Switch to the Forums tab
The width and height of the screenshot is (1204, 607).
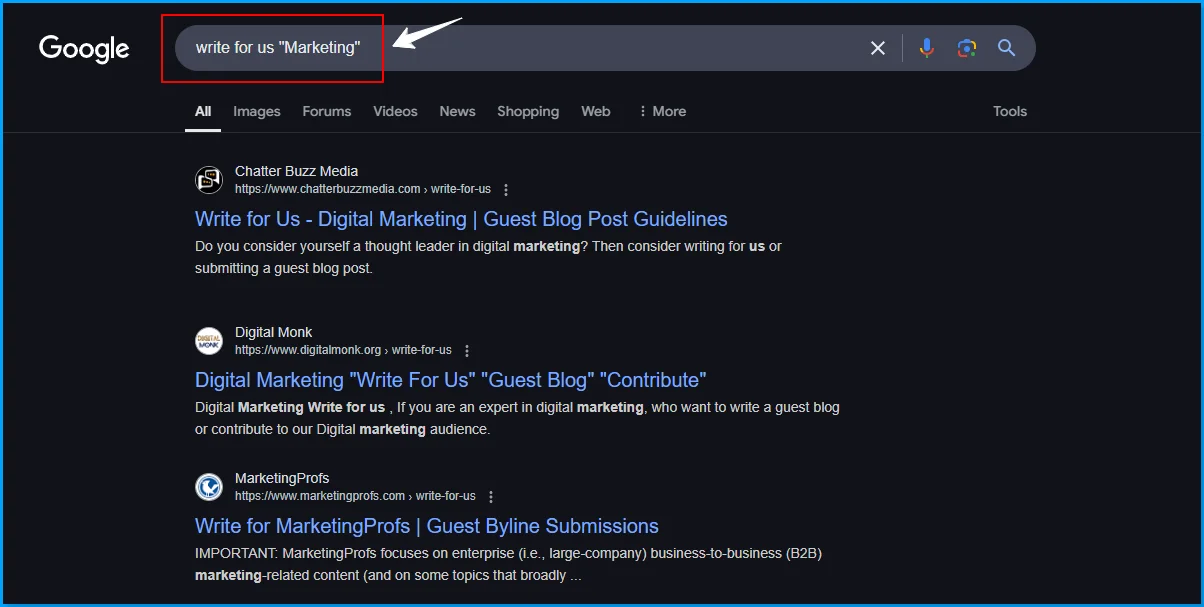(327, 111)
